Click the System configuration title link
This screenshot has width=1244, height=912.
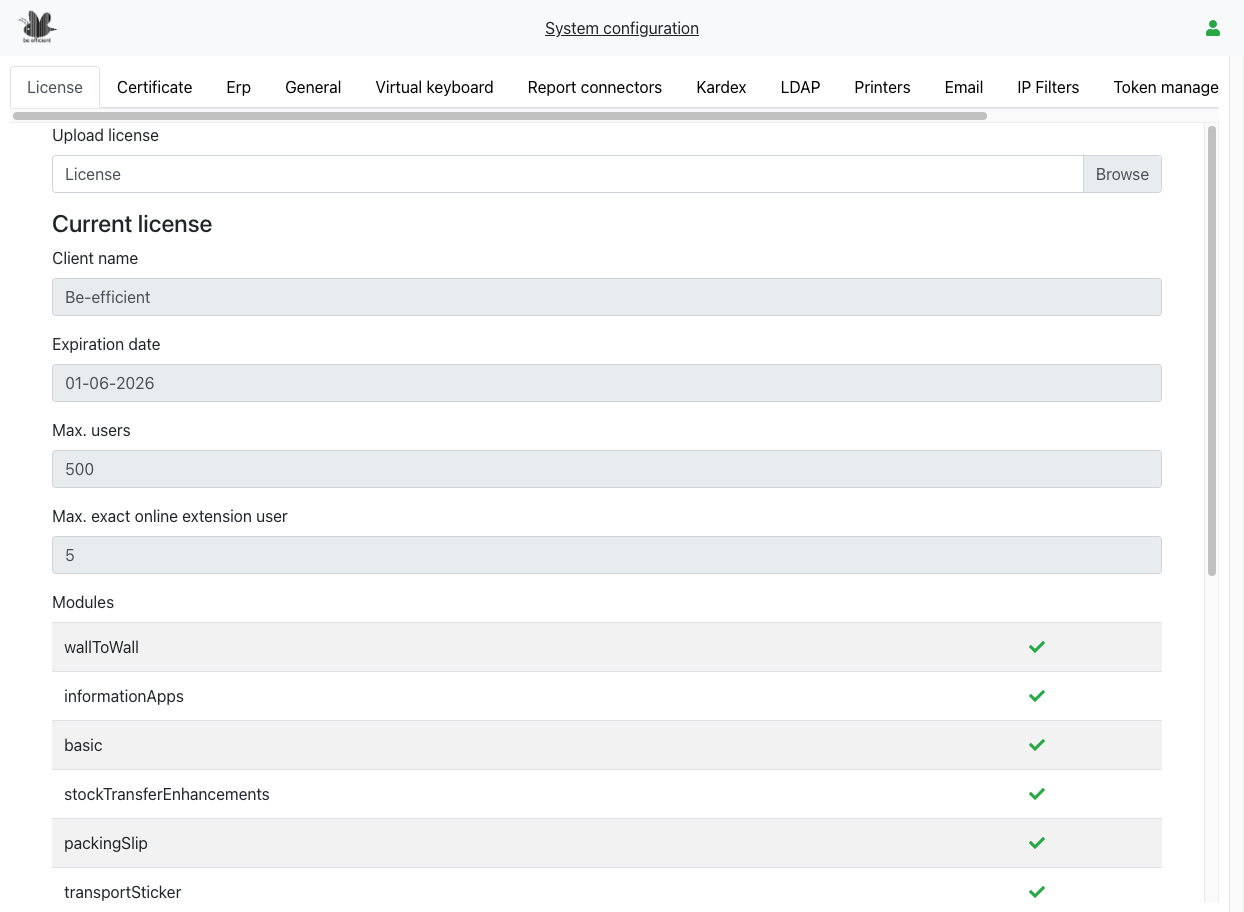[x=621, y=28]
